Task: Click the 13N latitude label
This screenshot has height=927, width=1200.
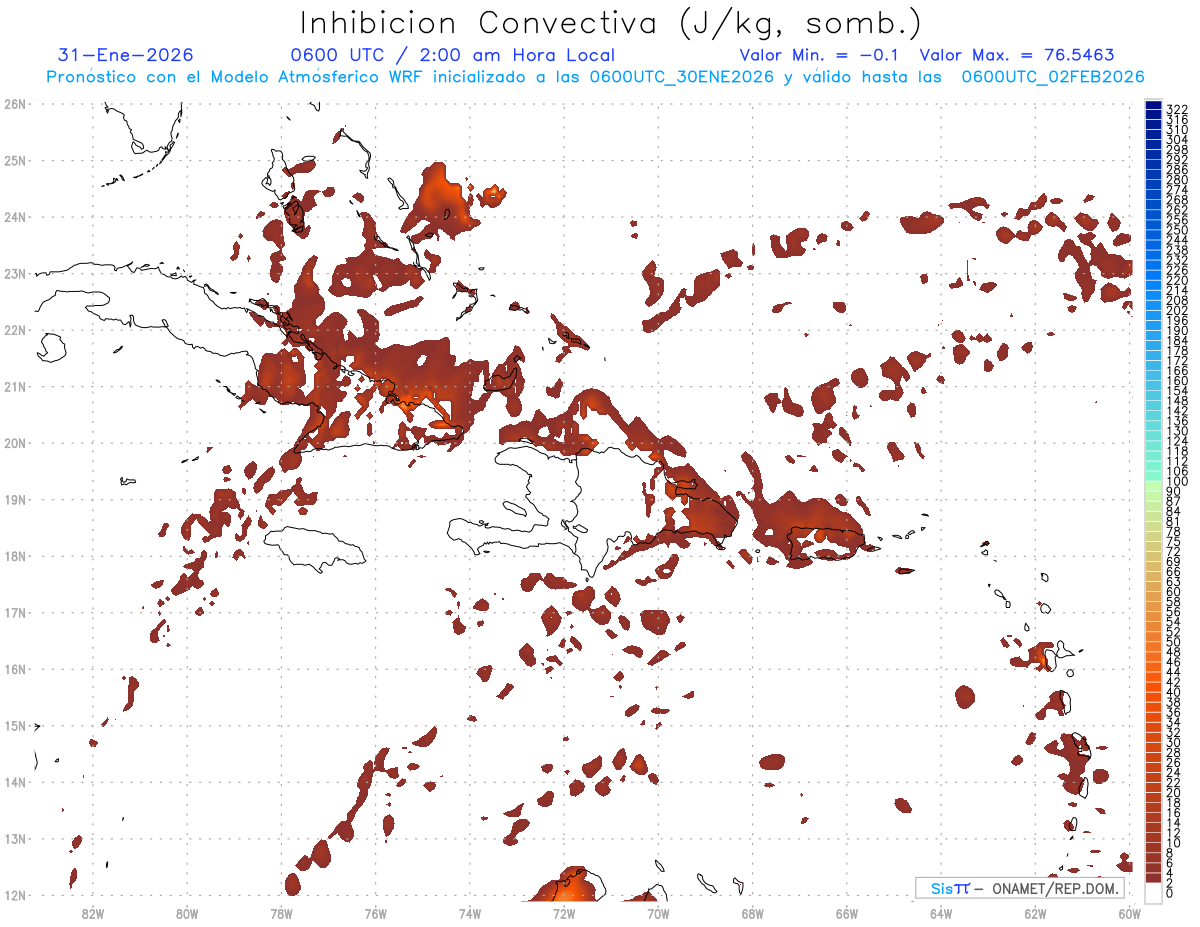Action: [x=14, y=838]
